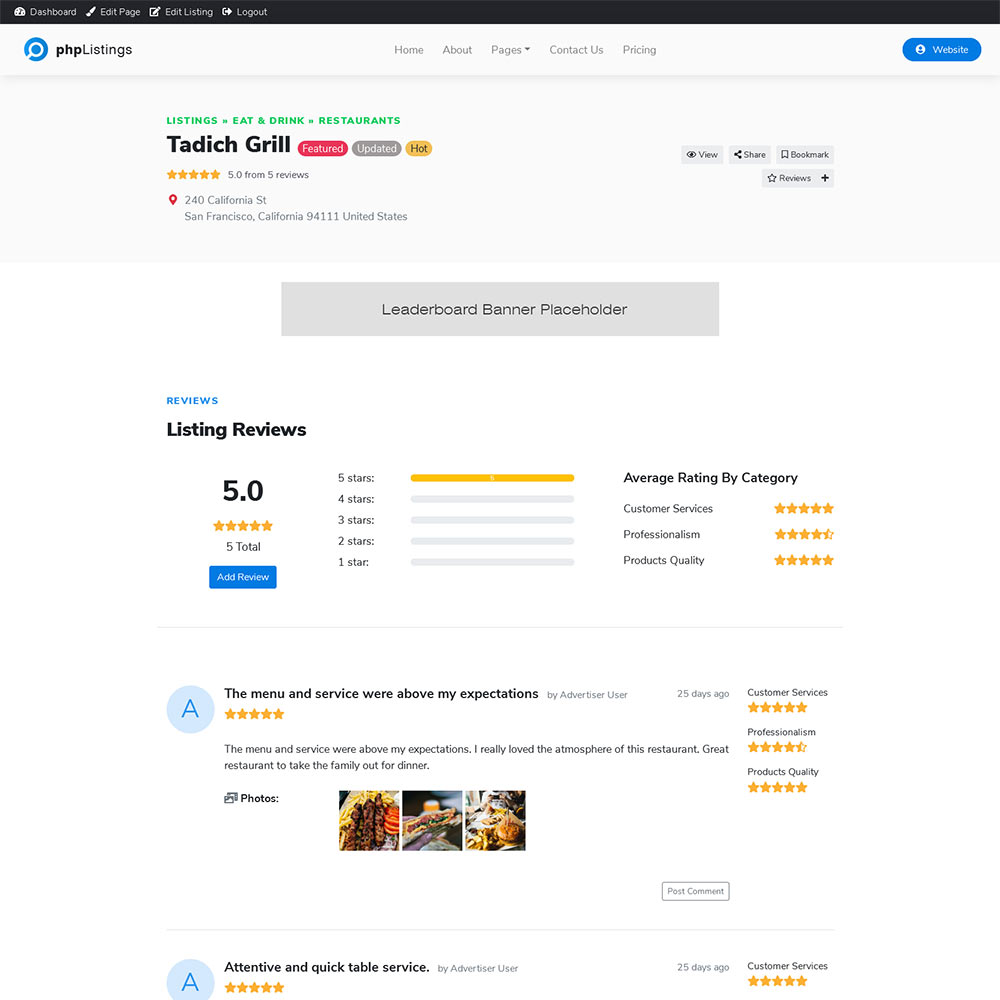
Task: Click '25 days ago' on first review
Action: (x=703, y=693)
